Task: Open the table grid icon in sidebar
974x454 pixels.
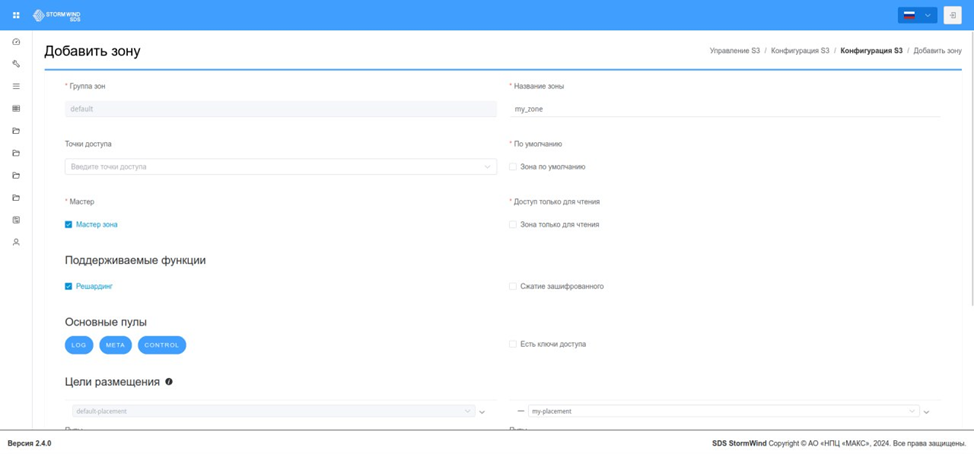Action: [16, 108]
